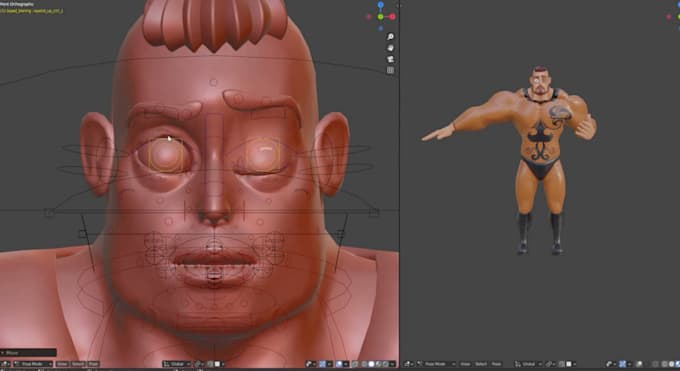680x371 pixels.
Task: Click the negative X axis dot on left gizmo
Action: (369, 17)
